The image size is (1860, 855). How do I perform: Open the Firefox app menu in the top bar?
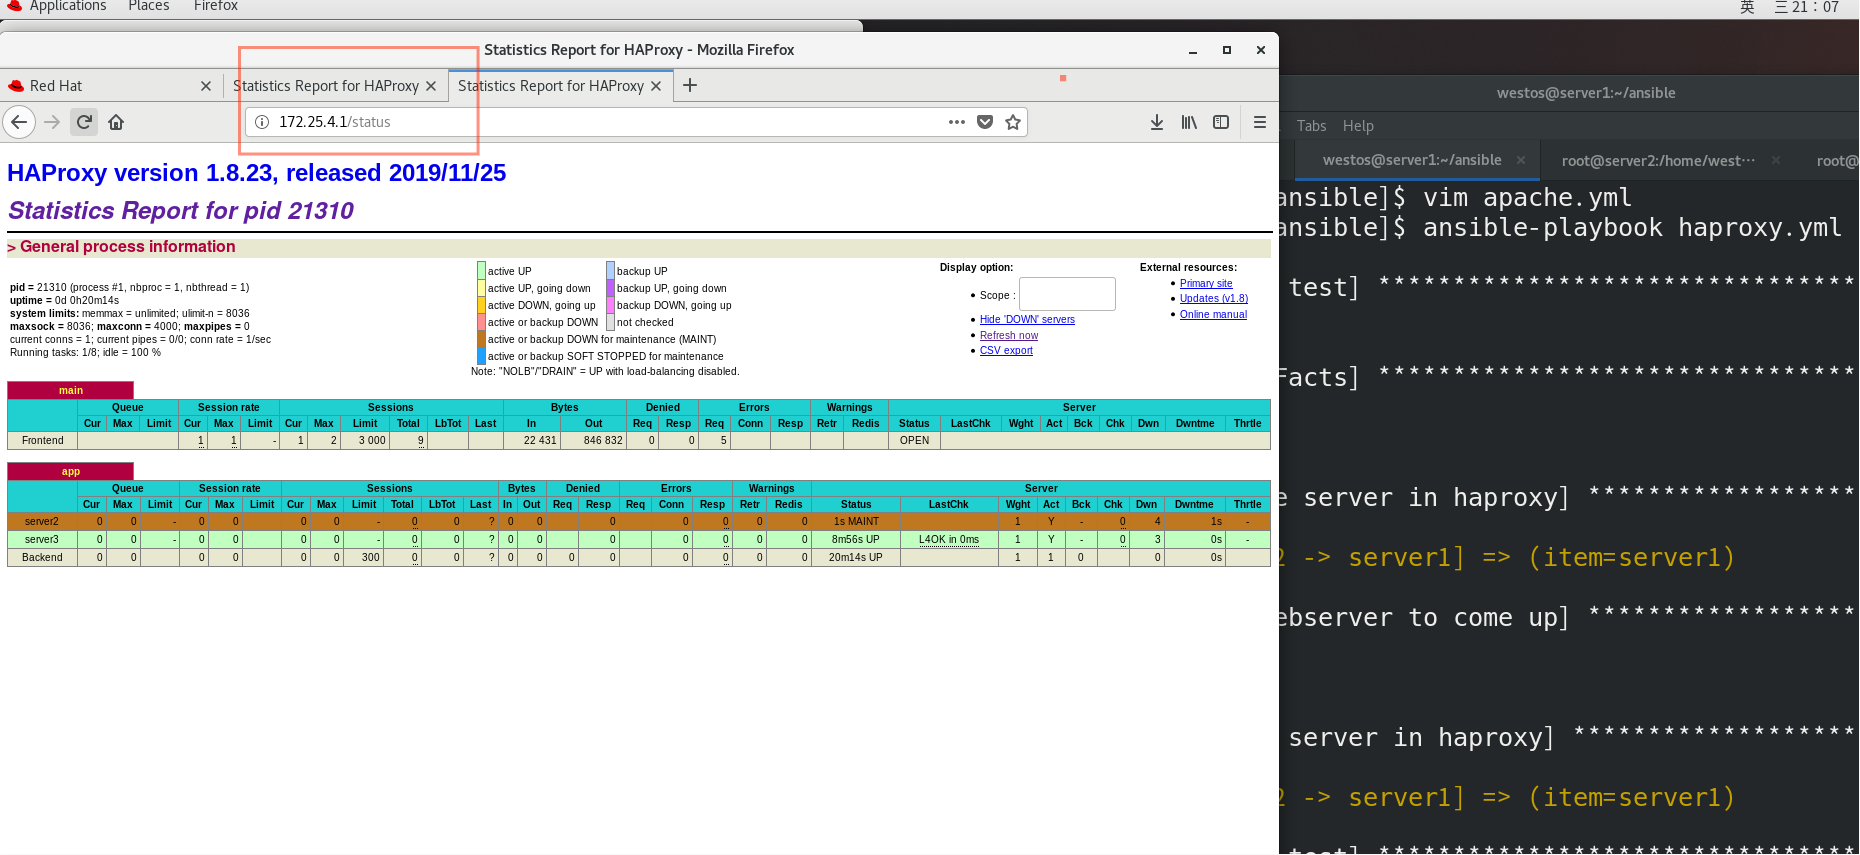point(215,6)
